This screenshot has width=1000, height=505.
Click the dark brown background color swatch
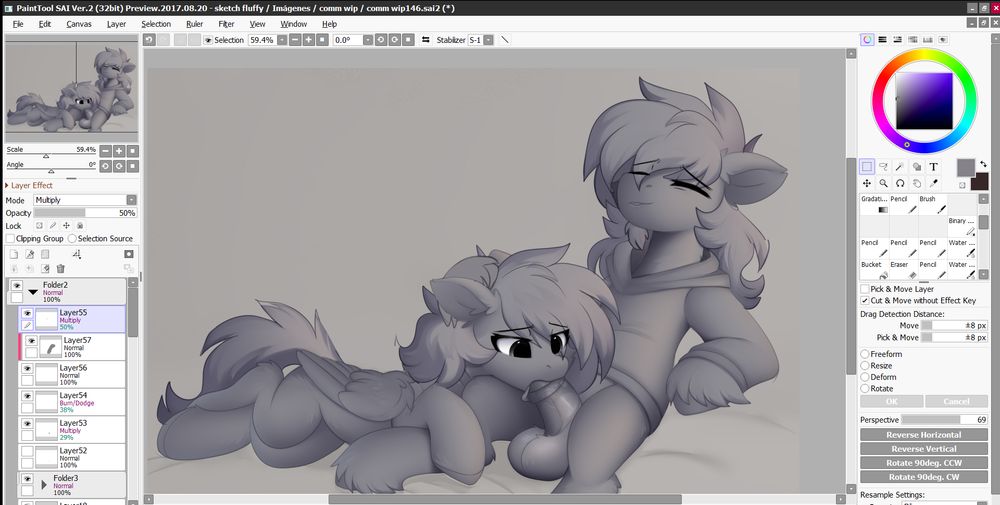pos(980,182)
